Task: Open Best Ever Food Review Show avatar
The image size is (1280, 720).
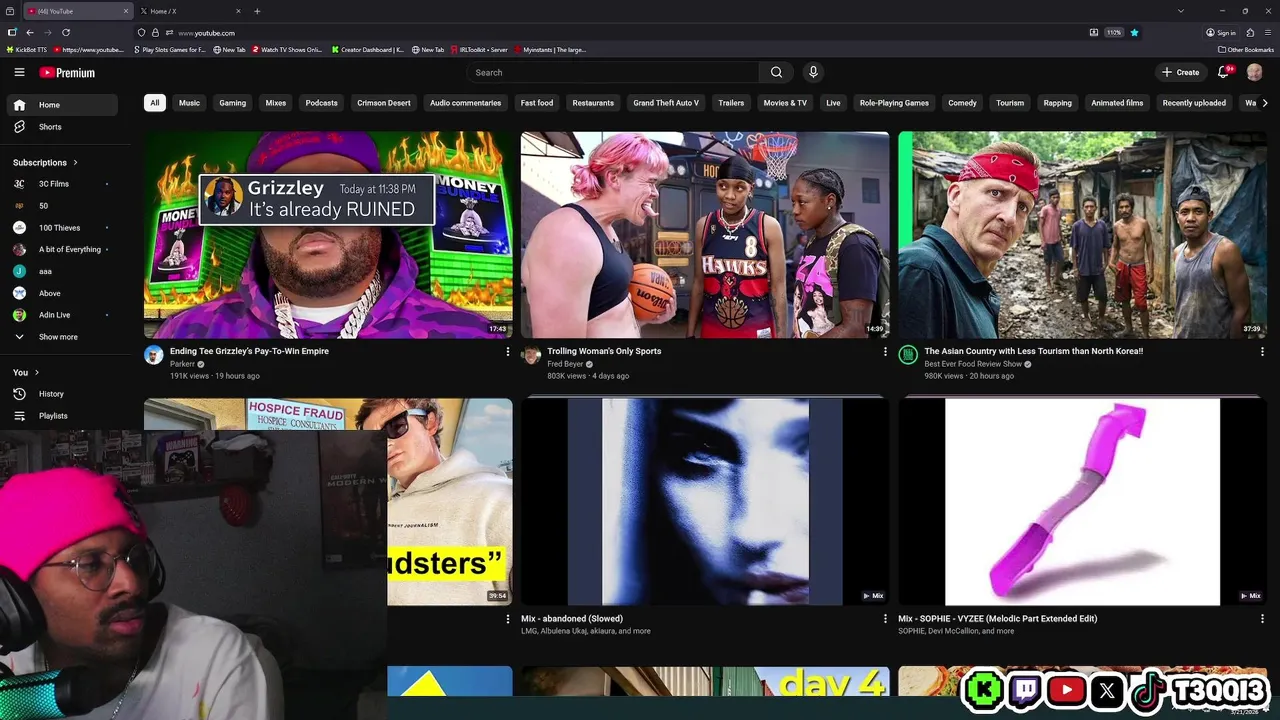Action: coord(908,355)
